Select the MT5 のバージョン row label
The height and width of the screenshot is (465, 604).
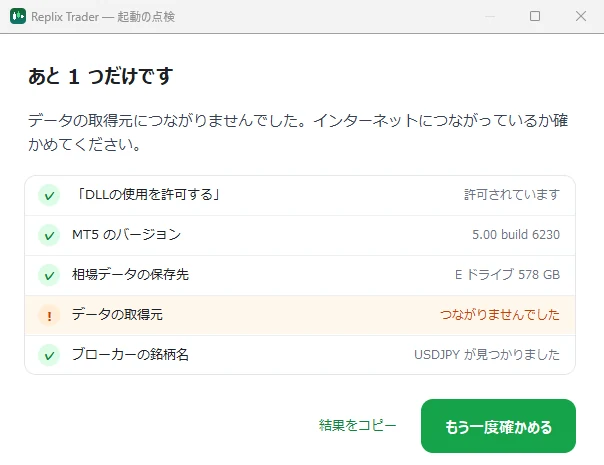coord(126,235)
